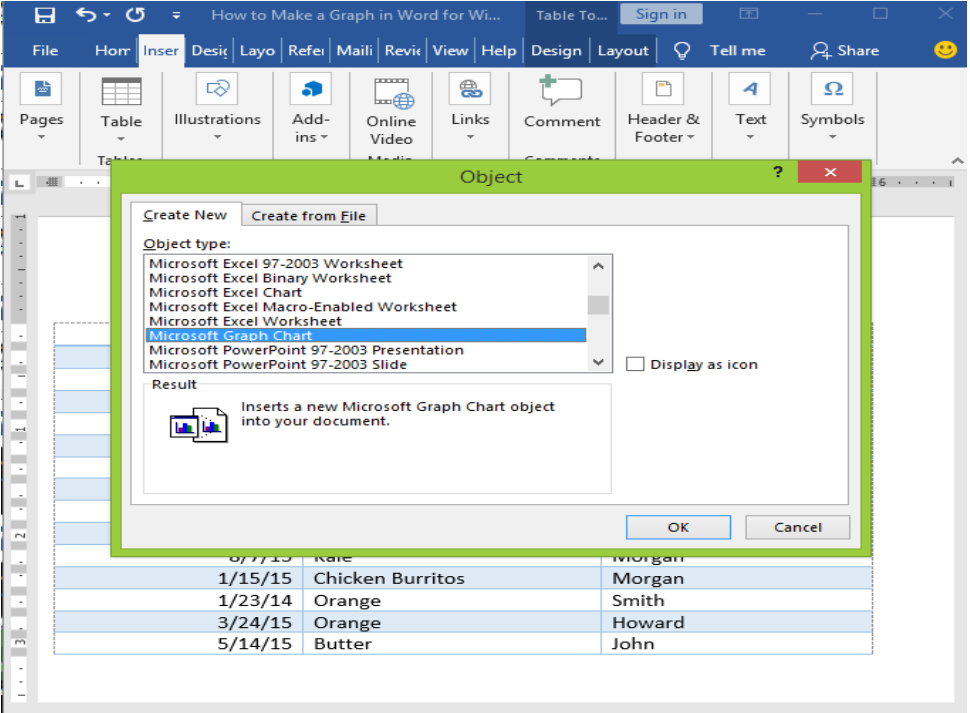Click the Share button
970x713 pixels.
(845, 51)
